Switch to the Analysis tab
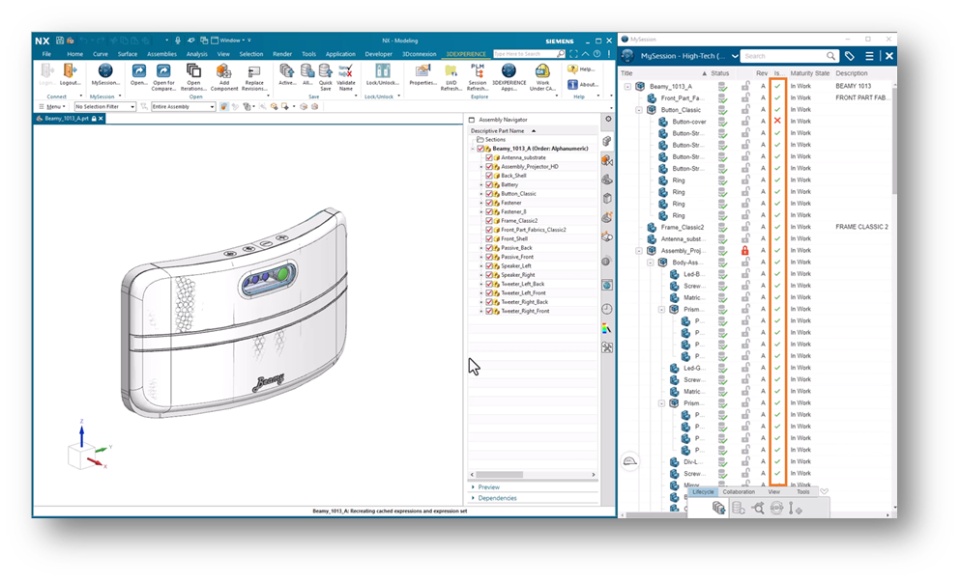The image size is (960, 581). pyautogui.click(x=197, y=54)
